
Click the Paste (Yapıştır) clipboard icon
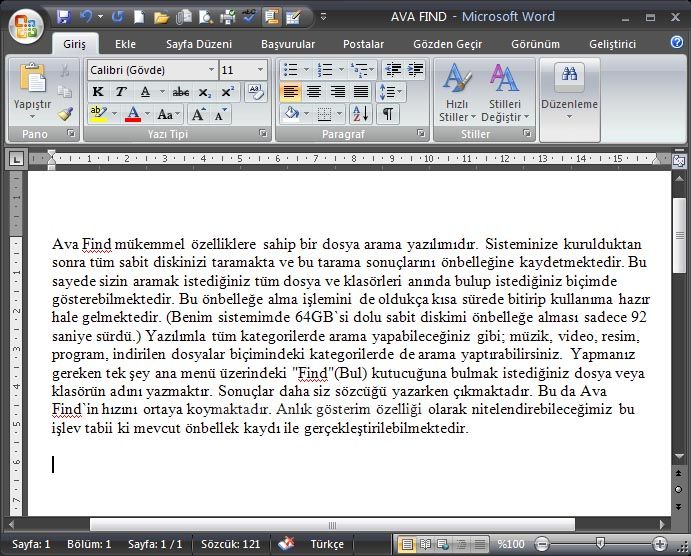point(32,79)
